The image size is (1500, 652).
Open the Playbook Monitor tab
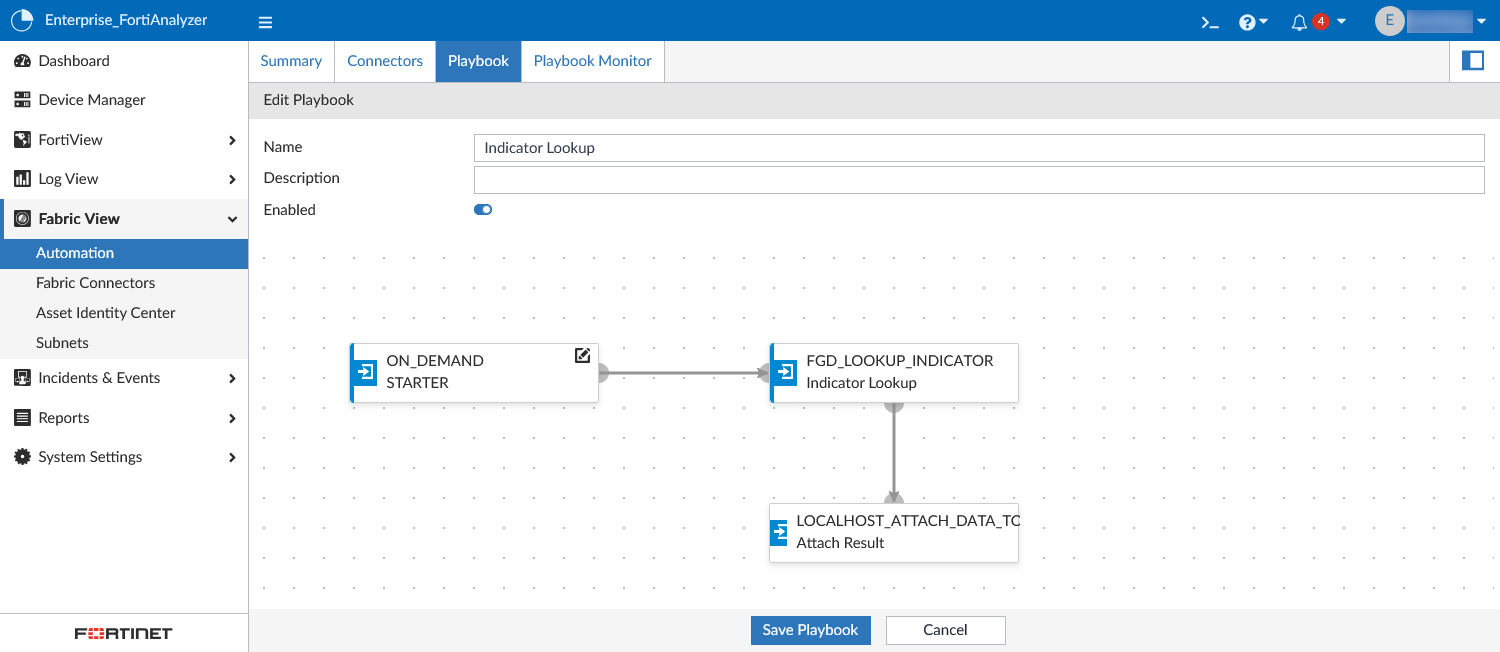click(x=592, y=61)
